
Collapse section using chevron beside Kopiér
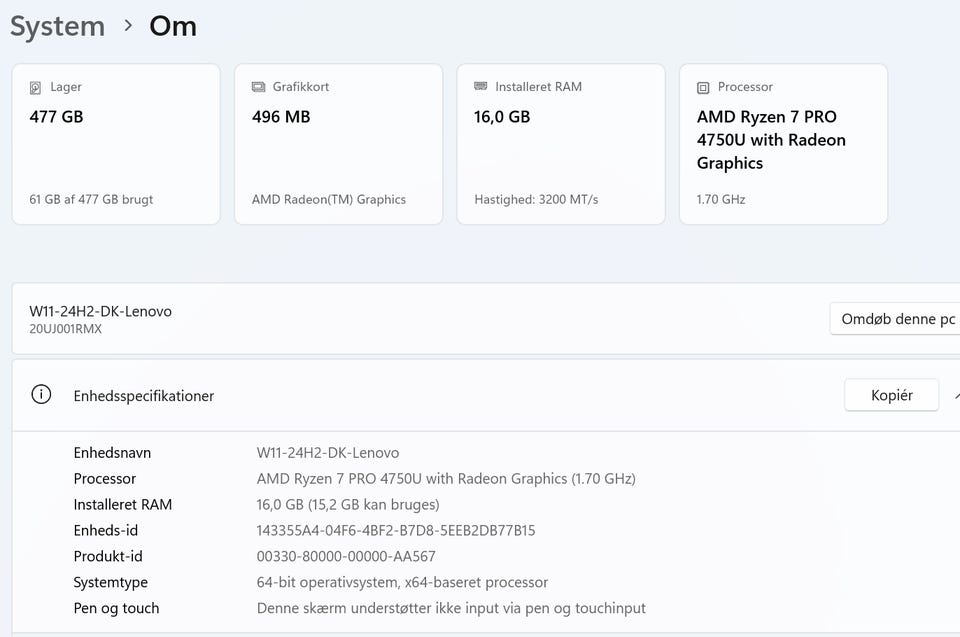click(x=956, y=395)
